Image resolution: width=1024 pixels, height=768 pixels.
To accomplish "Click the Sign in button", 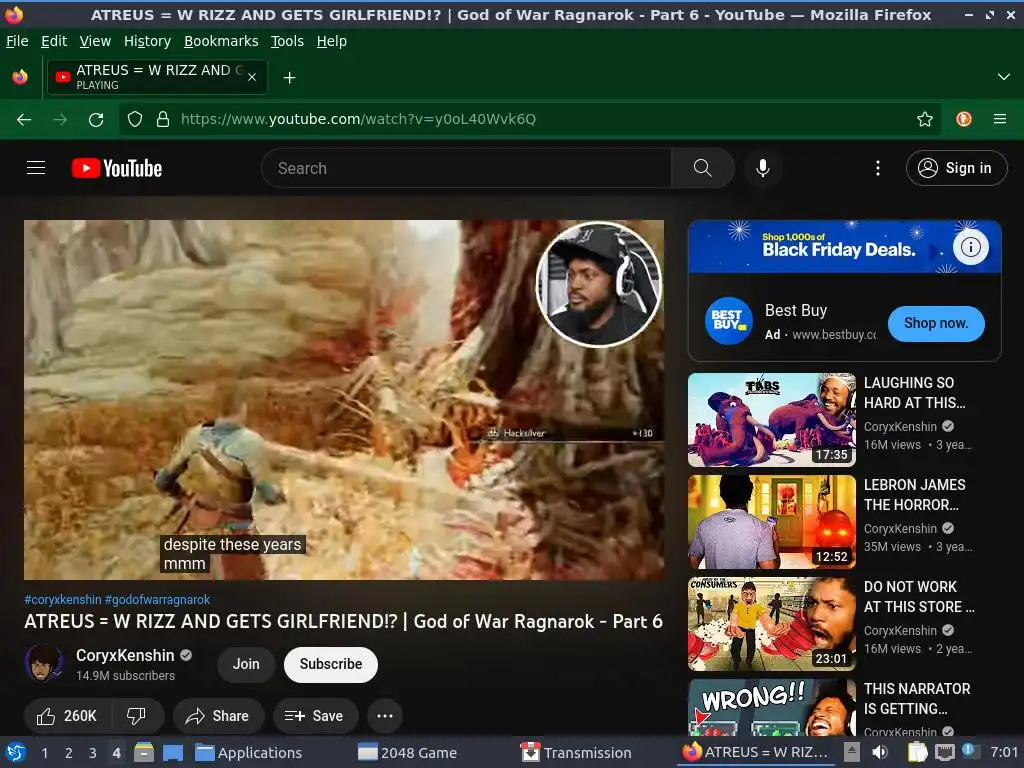I will pos(956,168).
